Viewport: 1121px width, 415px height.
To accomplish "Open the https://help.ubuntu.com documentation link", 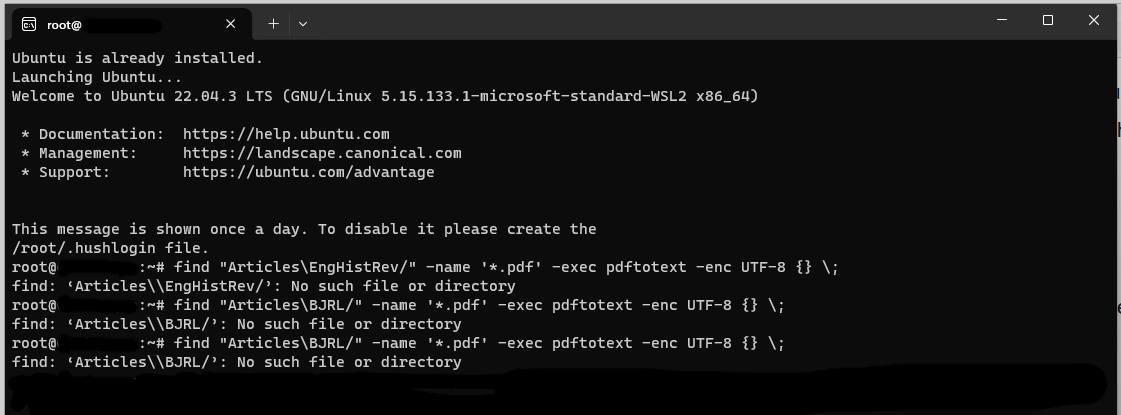I will [x=286, y=135].
